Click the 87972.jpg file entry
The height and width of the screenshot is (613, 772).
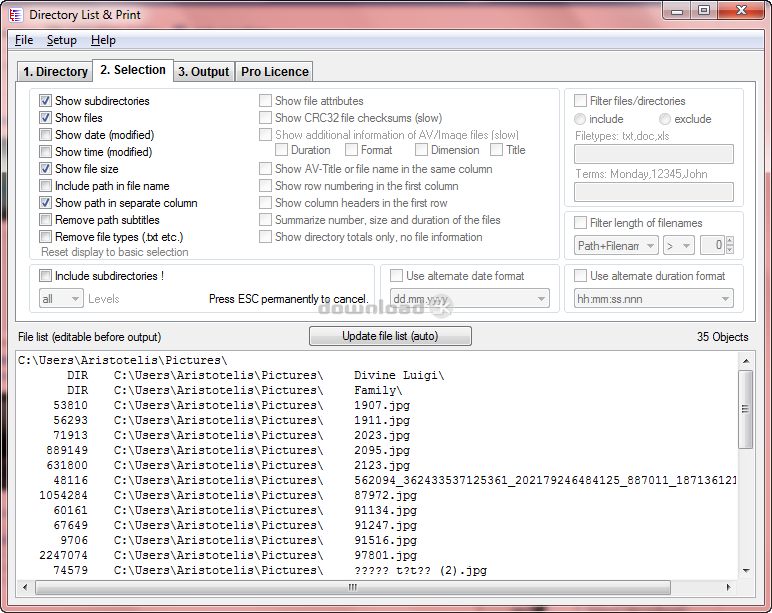386,495
